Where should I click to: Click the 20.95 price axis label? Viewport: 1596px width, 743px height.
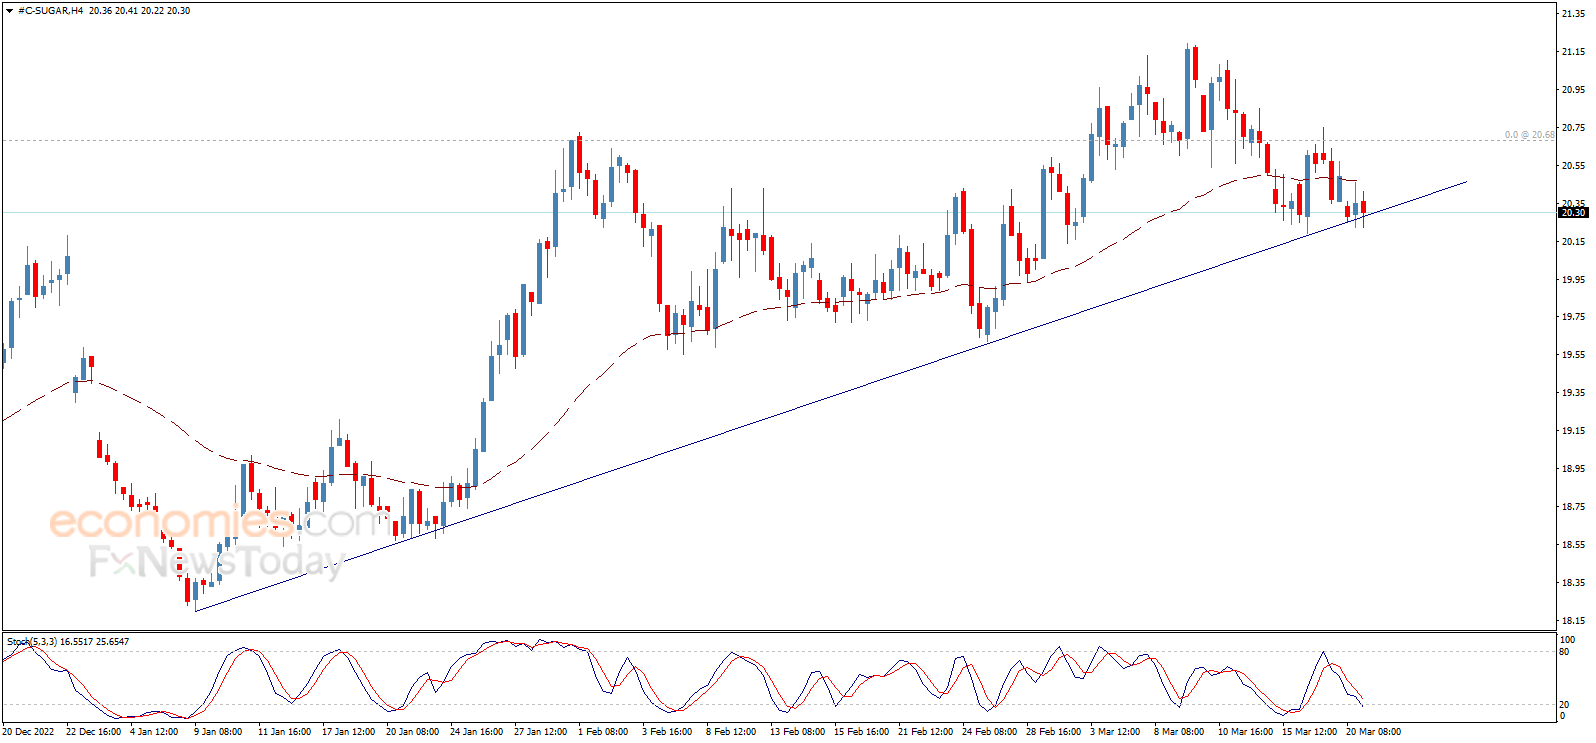click(1573, 90)
